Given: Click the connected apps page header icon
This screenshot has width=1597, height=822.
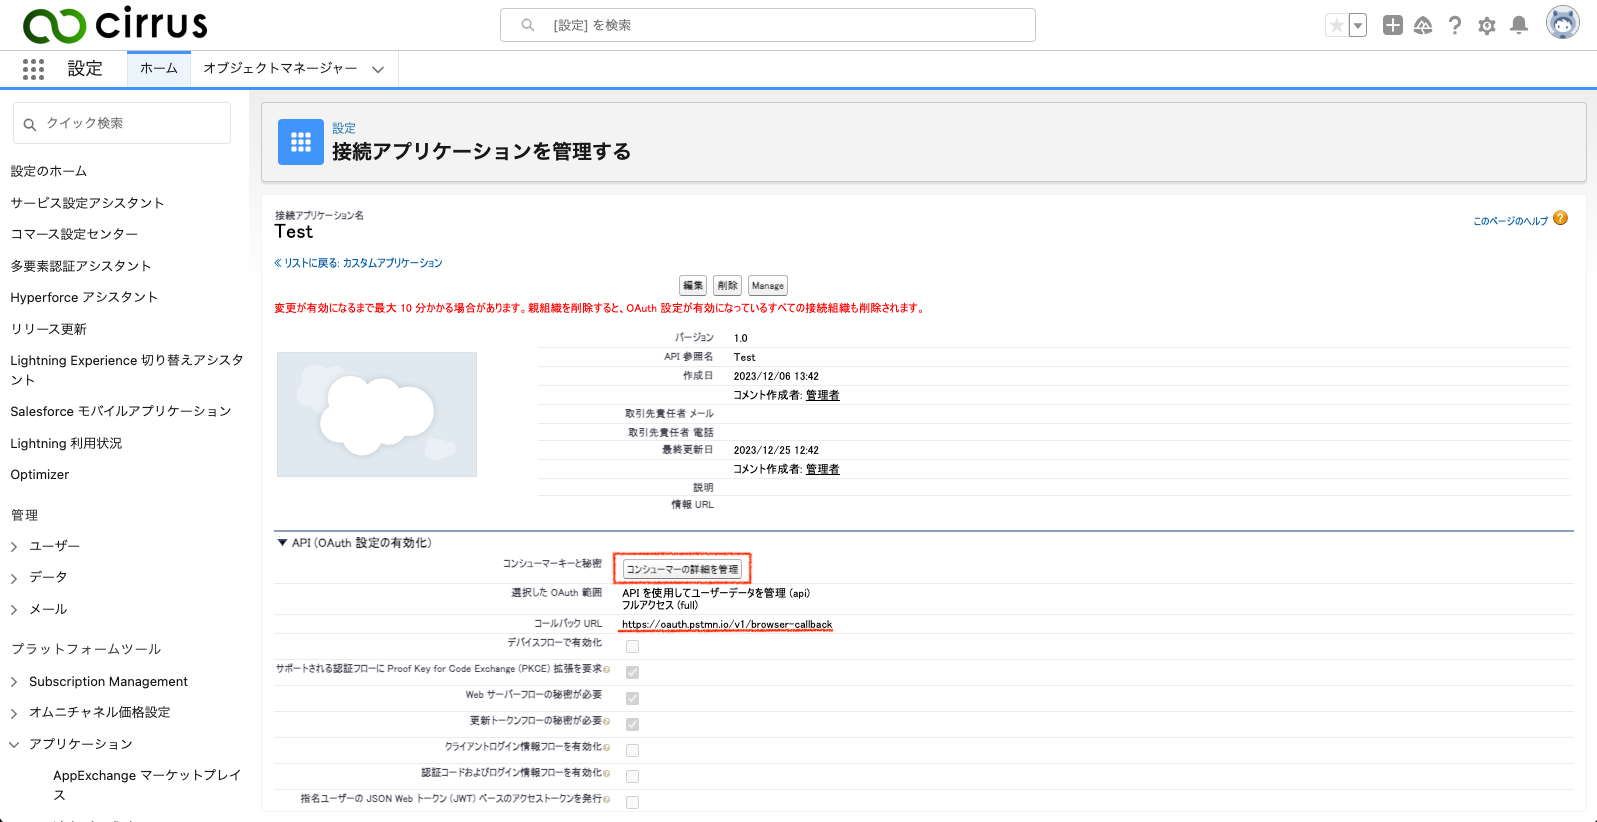Looking at the screenshot, I should (301, 142).
